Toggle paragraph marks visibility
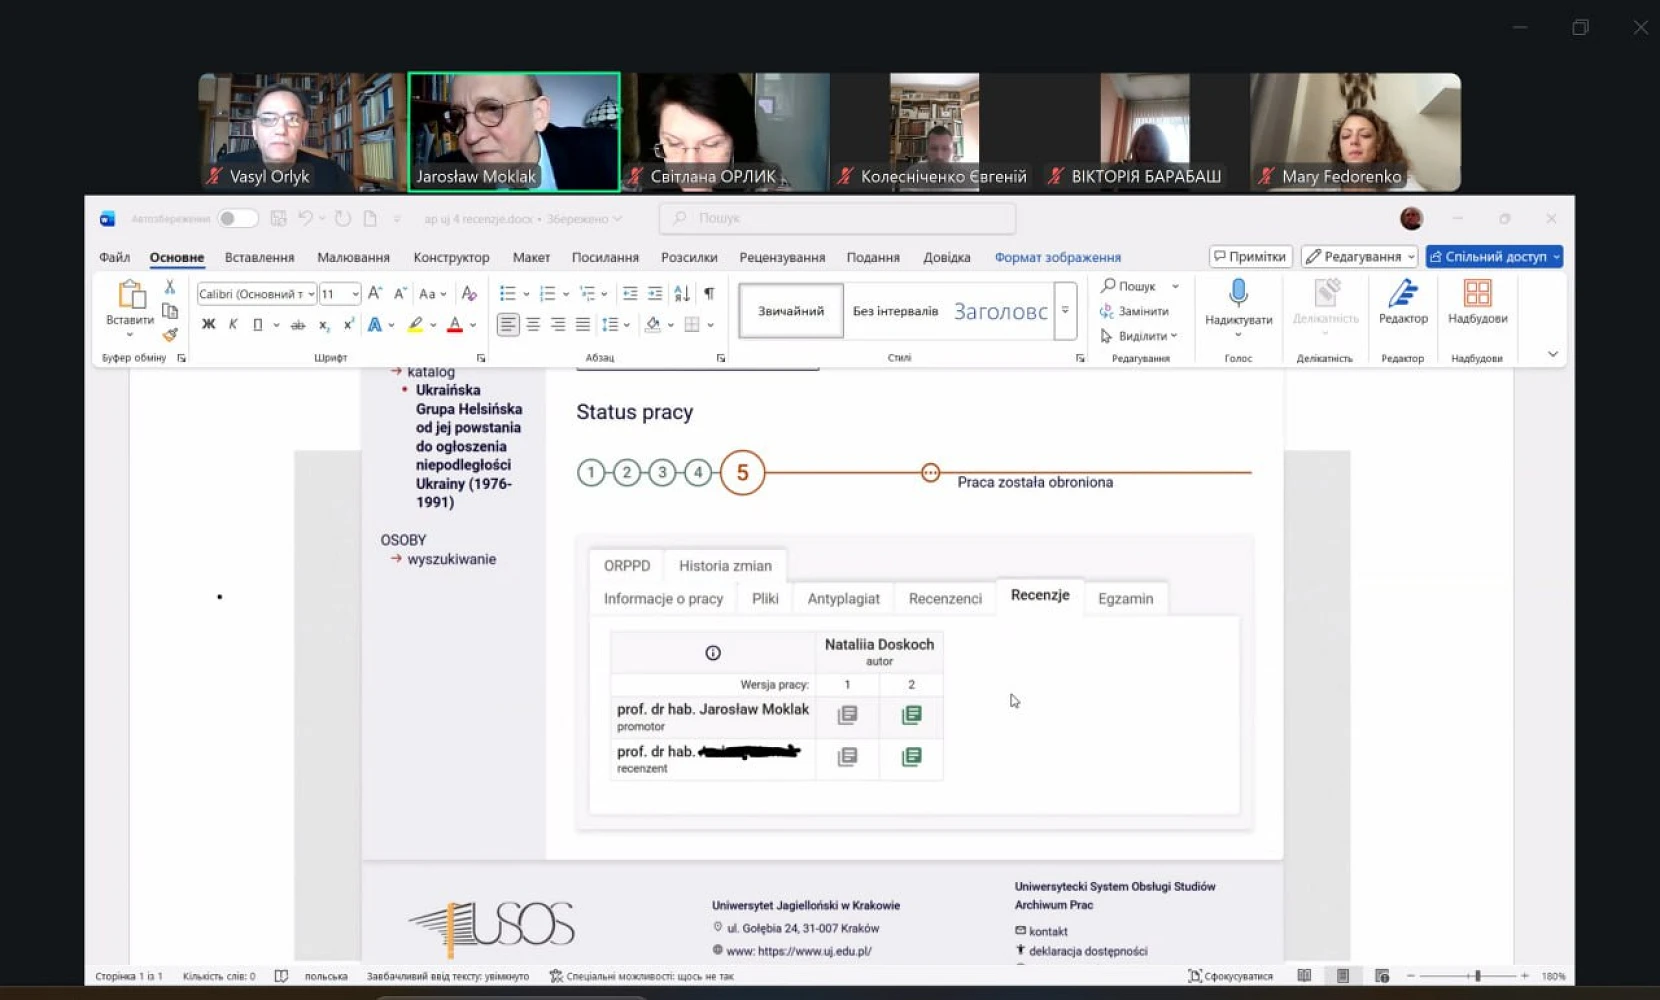Image resolution: width=1660 pixels, height=1000 pixels. [709, 293]
